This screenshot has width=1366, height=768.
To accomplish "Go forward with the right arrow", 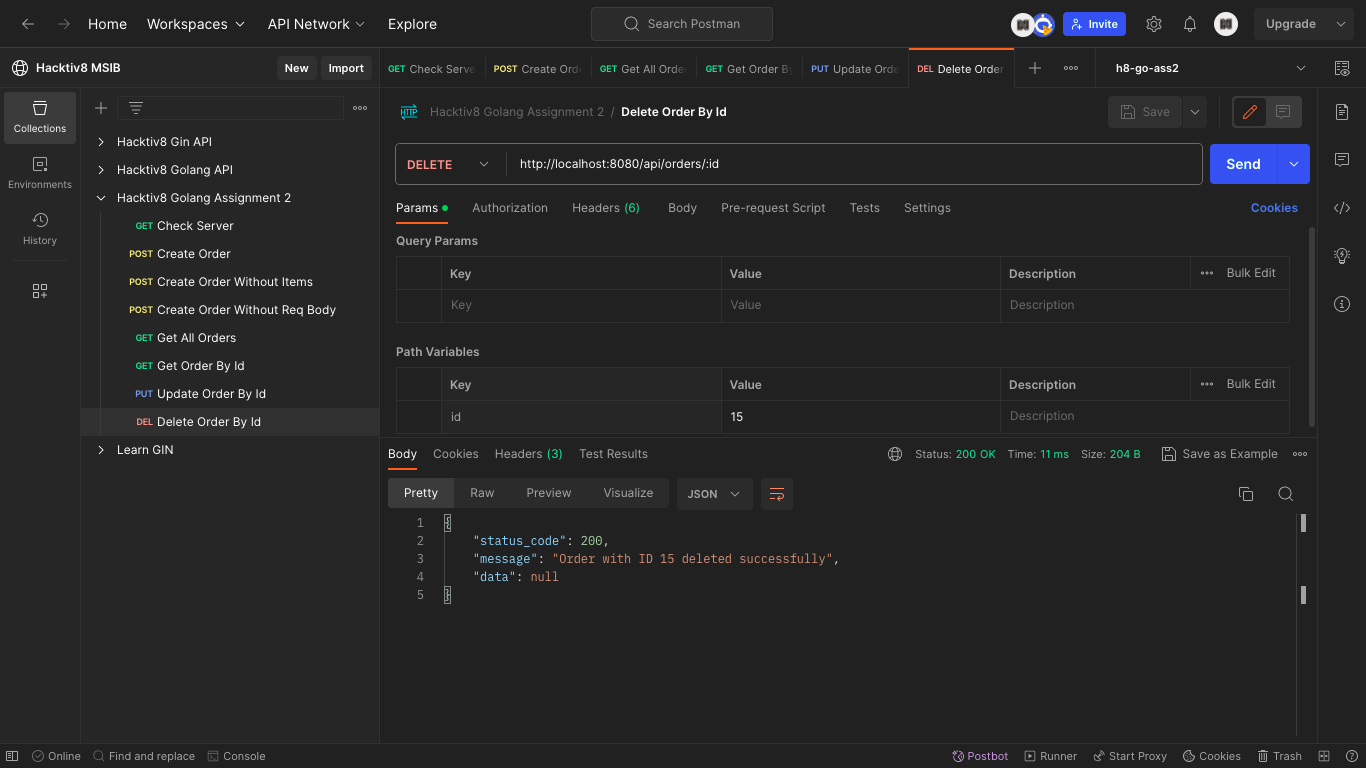I will [64, 24].
